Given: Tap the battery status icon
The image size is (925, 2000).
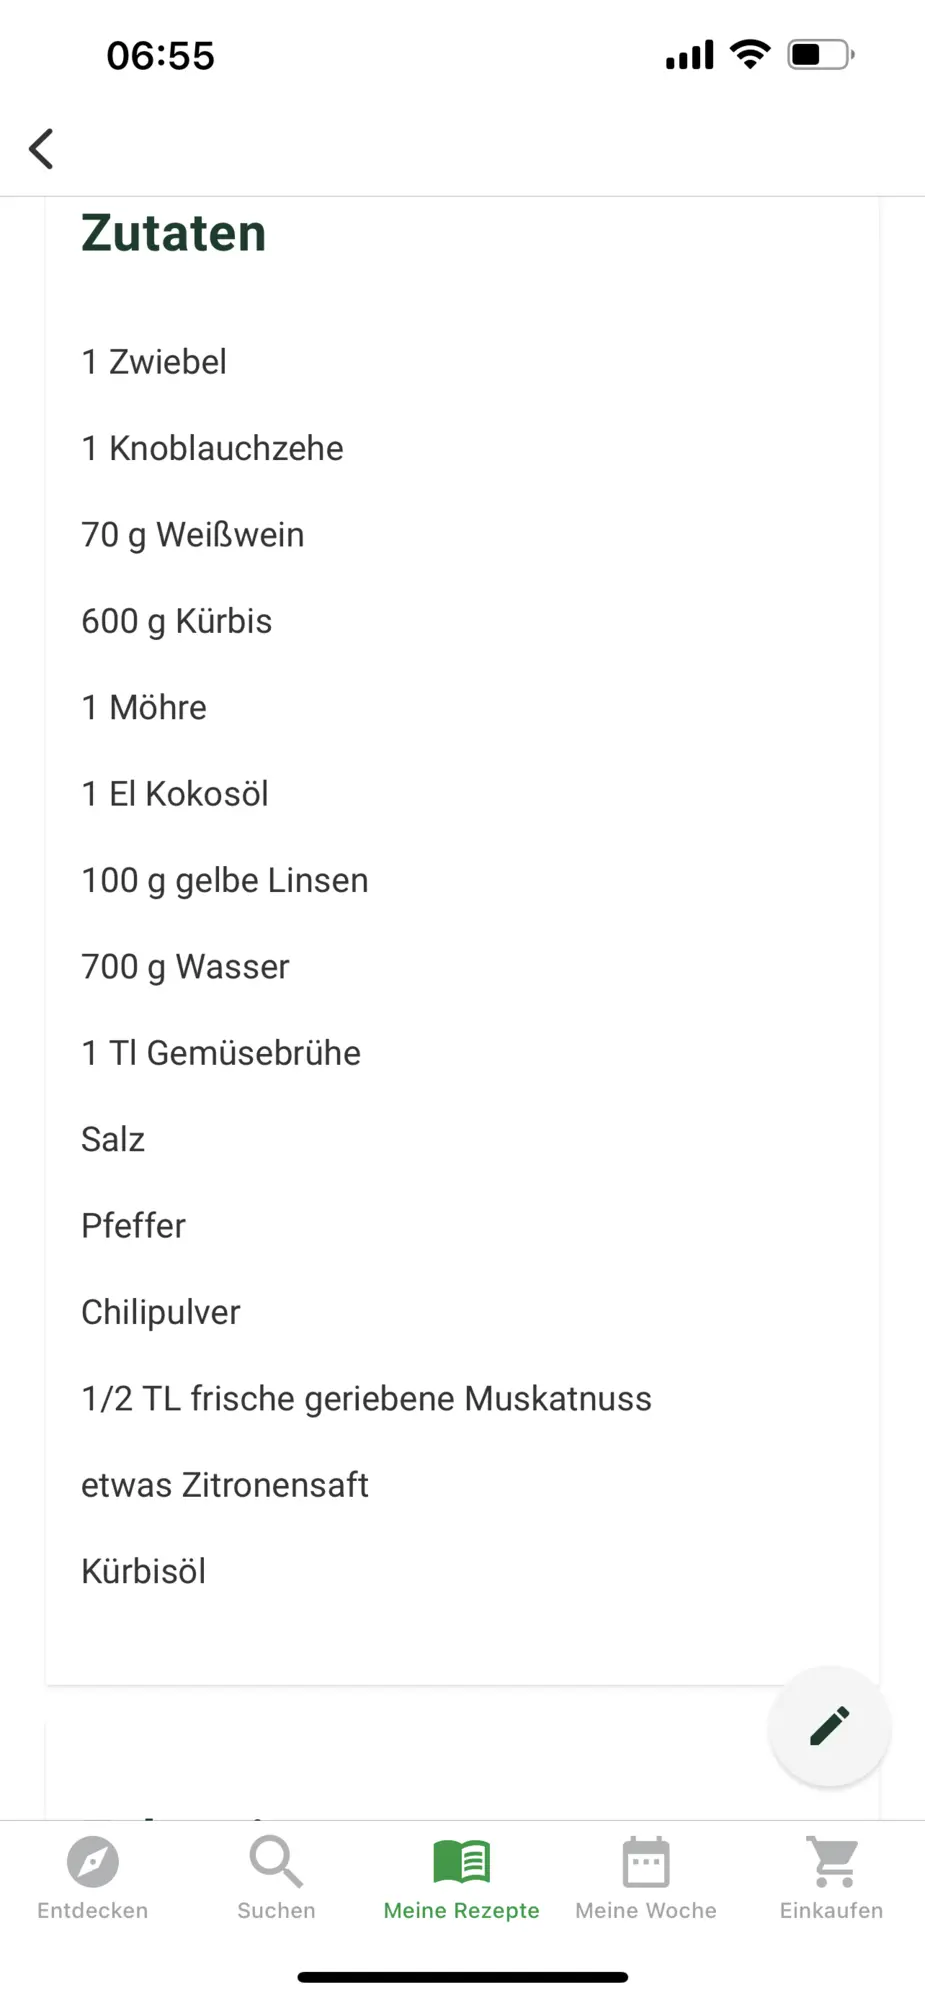Looking at the screenshot, I should [821, 54].
